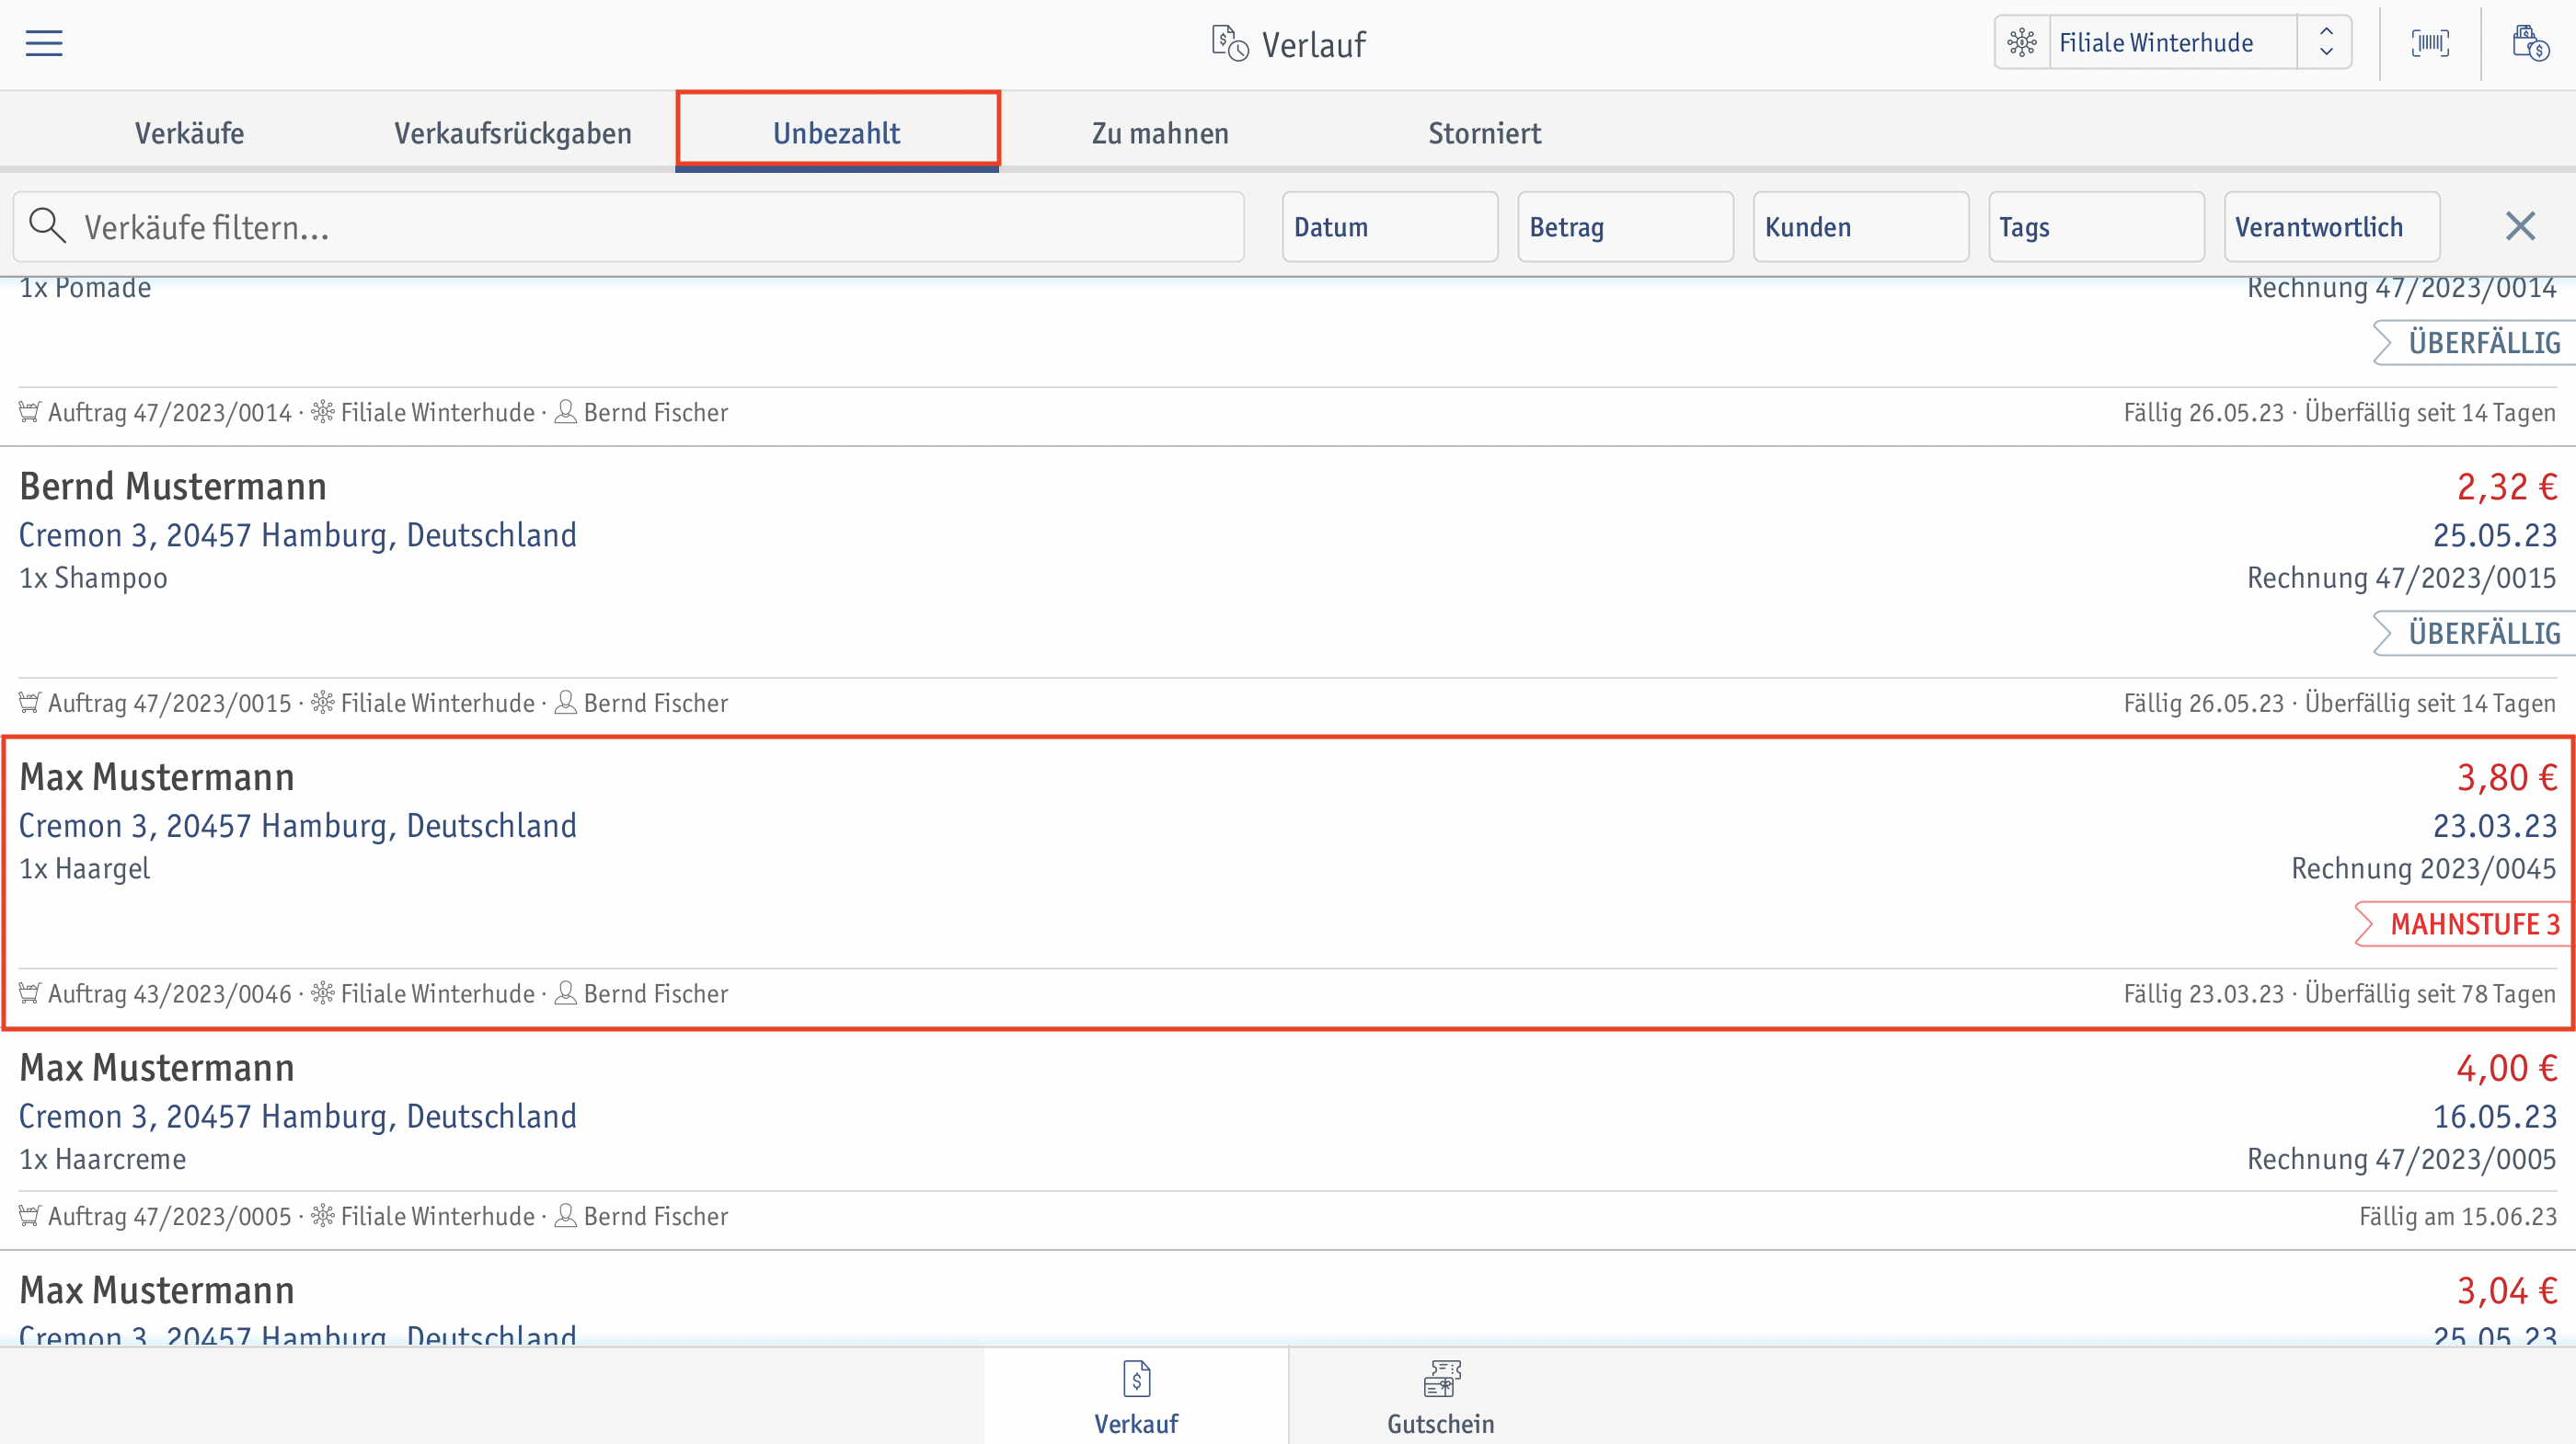Open address link in the Haarcreme entry
The image size is (2576, 1444).
298,1117
